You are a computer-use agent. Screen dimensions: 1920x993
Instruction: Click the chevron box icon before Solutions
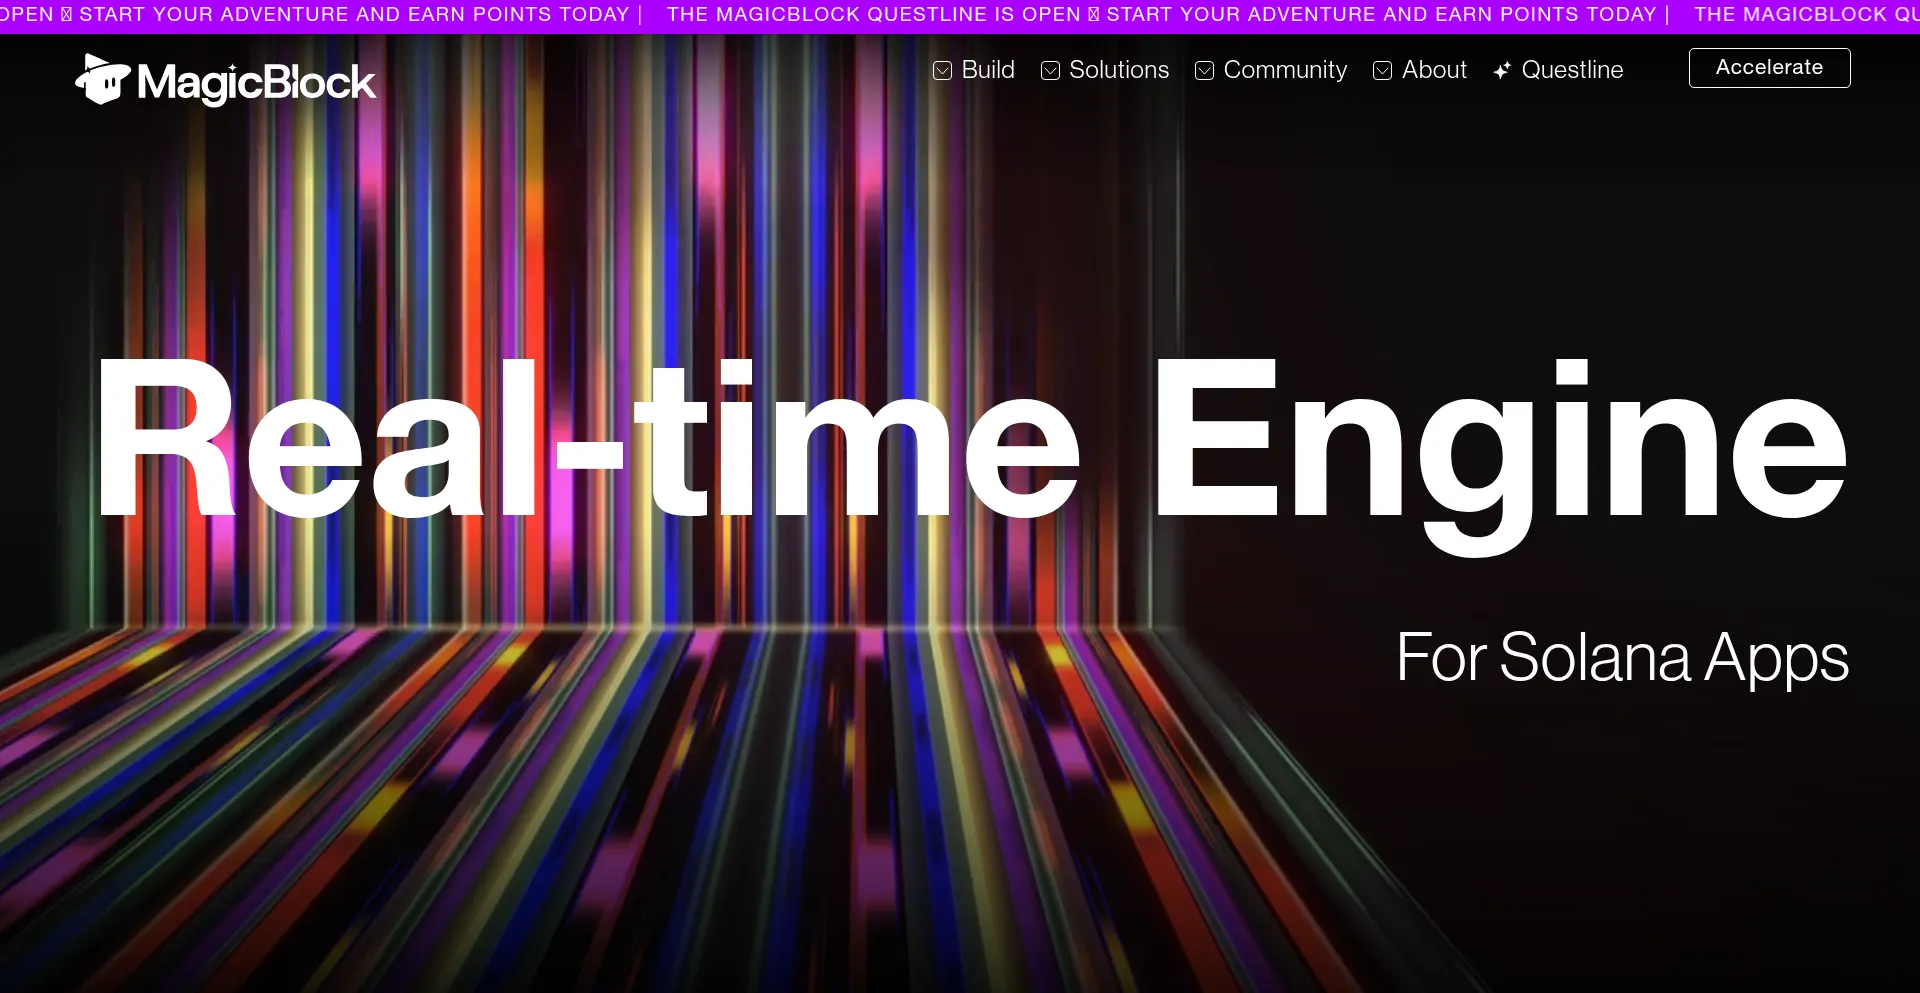tap(1050, 70)
